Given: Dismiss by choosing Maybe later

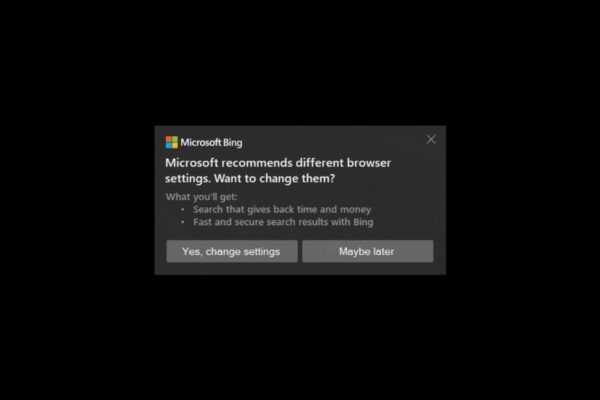Looking at the screenshot, I should [368, 251].
